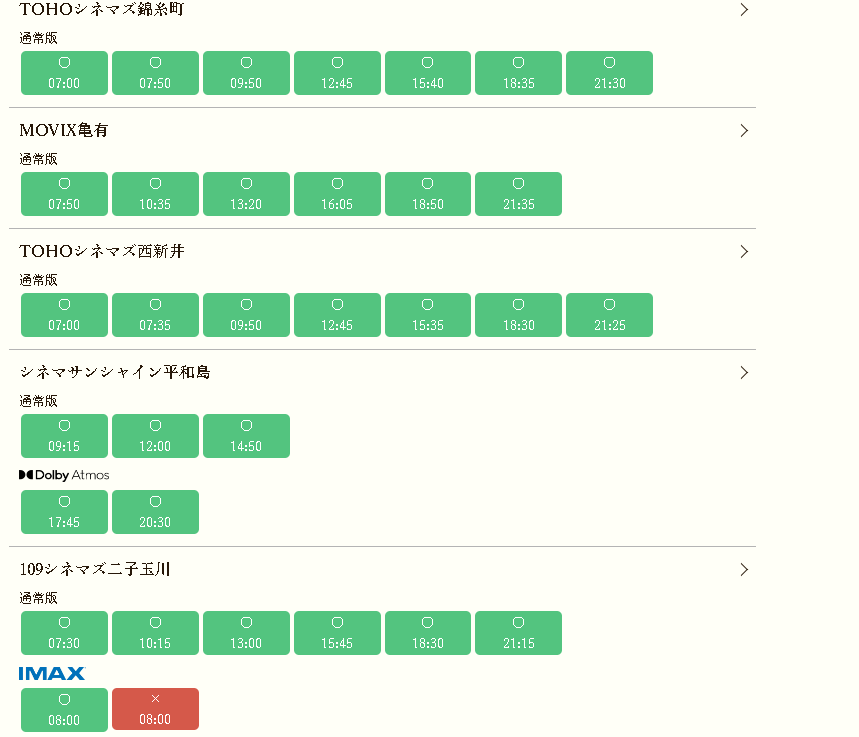Choose 18:30 showtime at TOHOシネマズ西新井
Screen dimensions: 859x737
click(518, 315)
